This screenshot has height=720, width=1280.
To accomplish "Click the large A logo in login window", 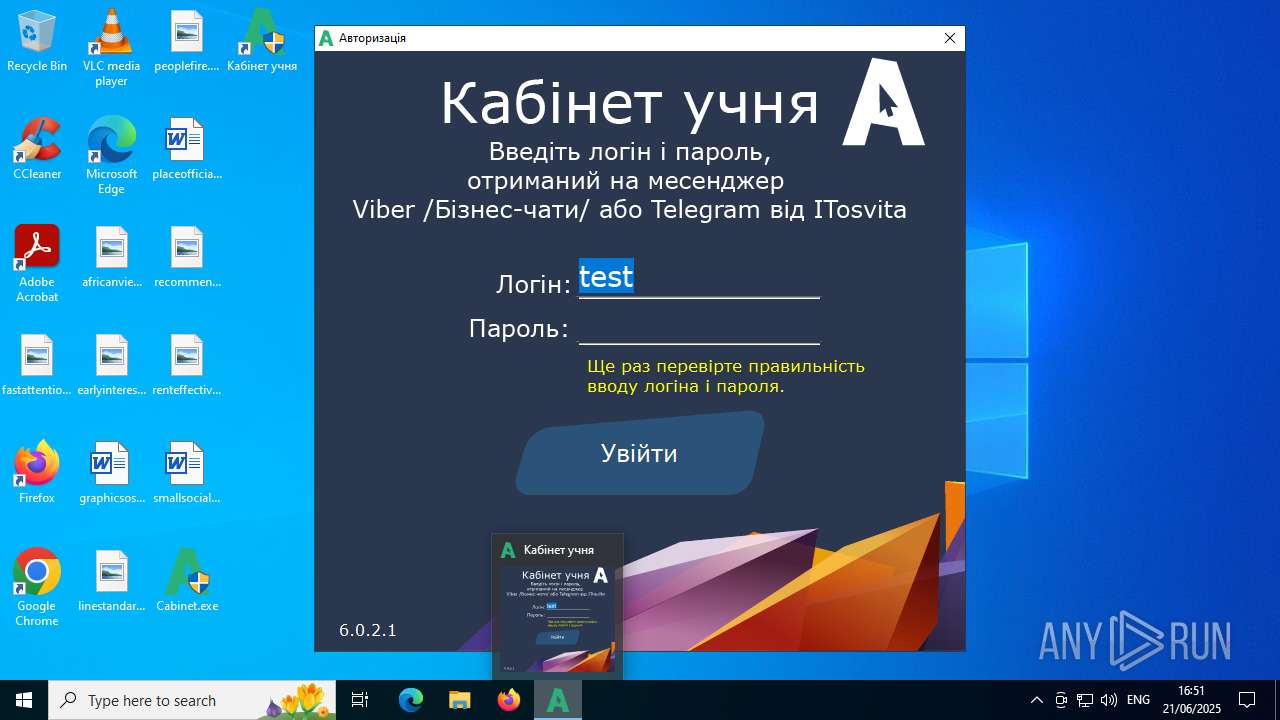I will coord(883,102).
